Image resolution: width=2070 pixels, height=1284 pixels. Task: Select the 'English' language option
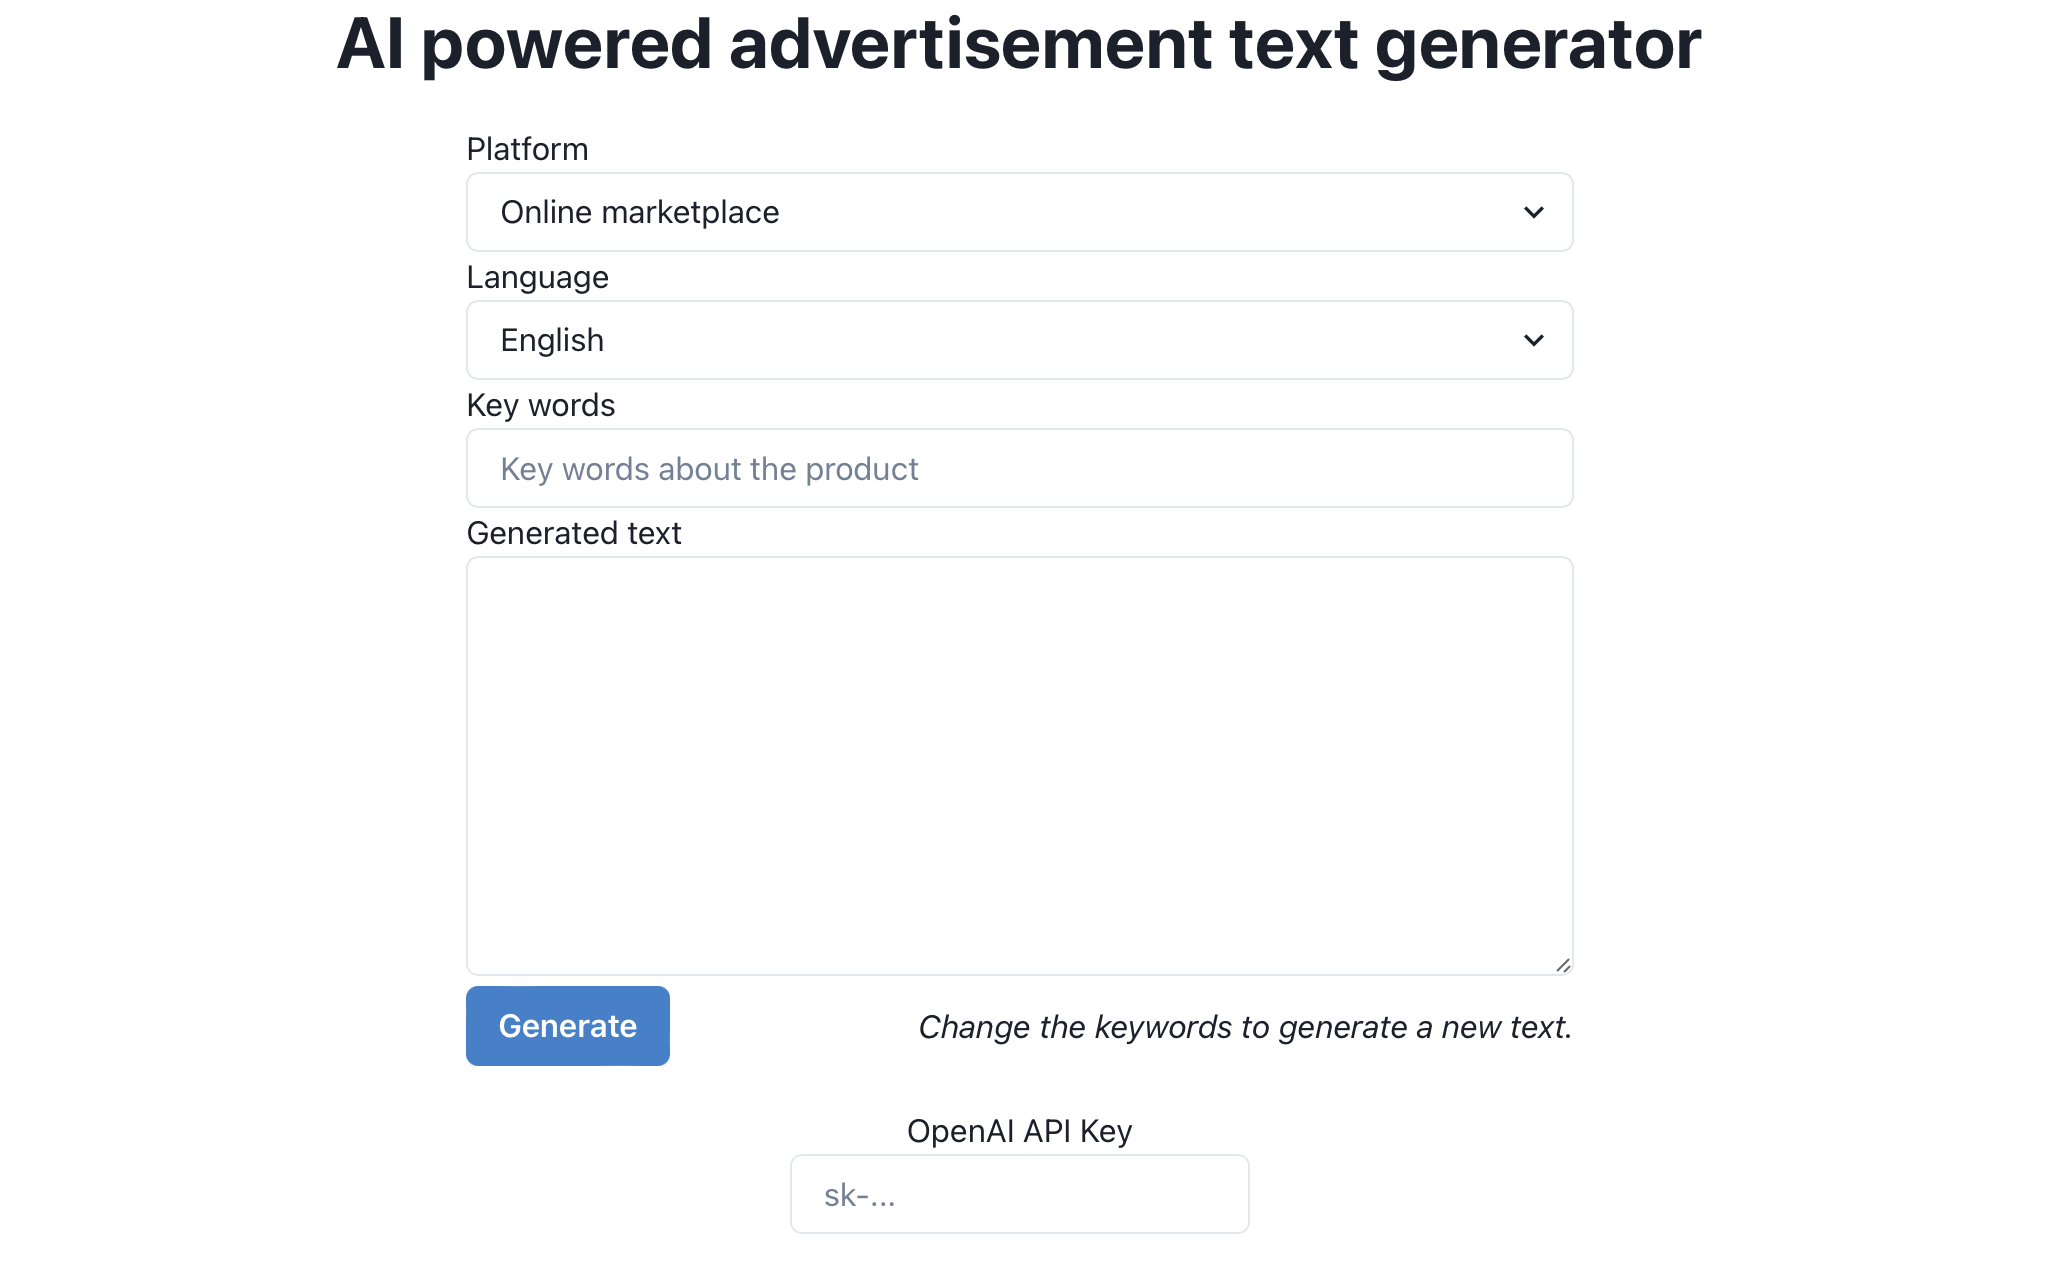tap(551, 340)
